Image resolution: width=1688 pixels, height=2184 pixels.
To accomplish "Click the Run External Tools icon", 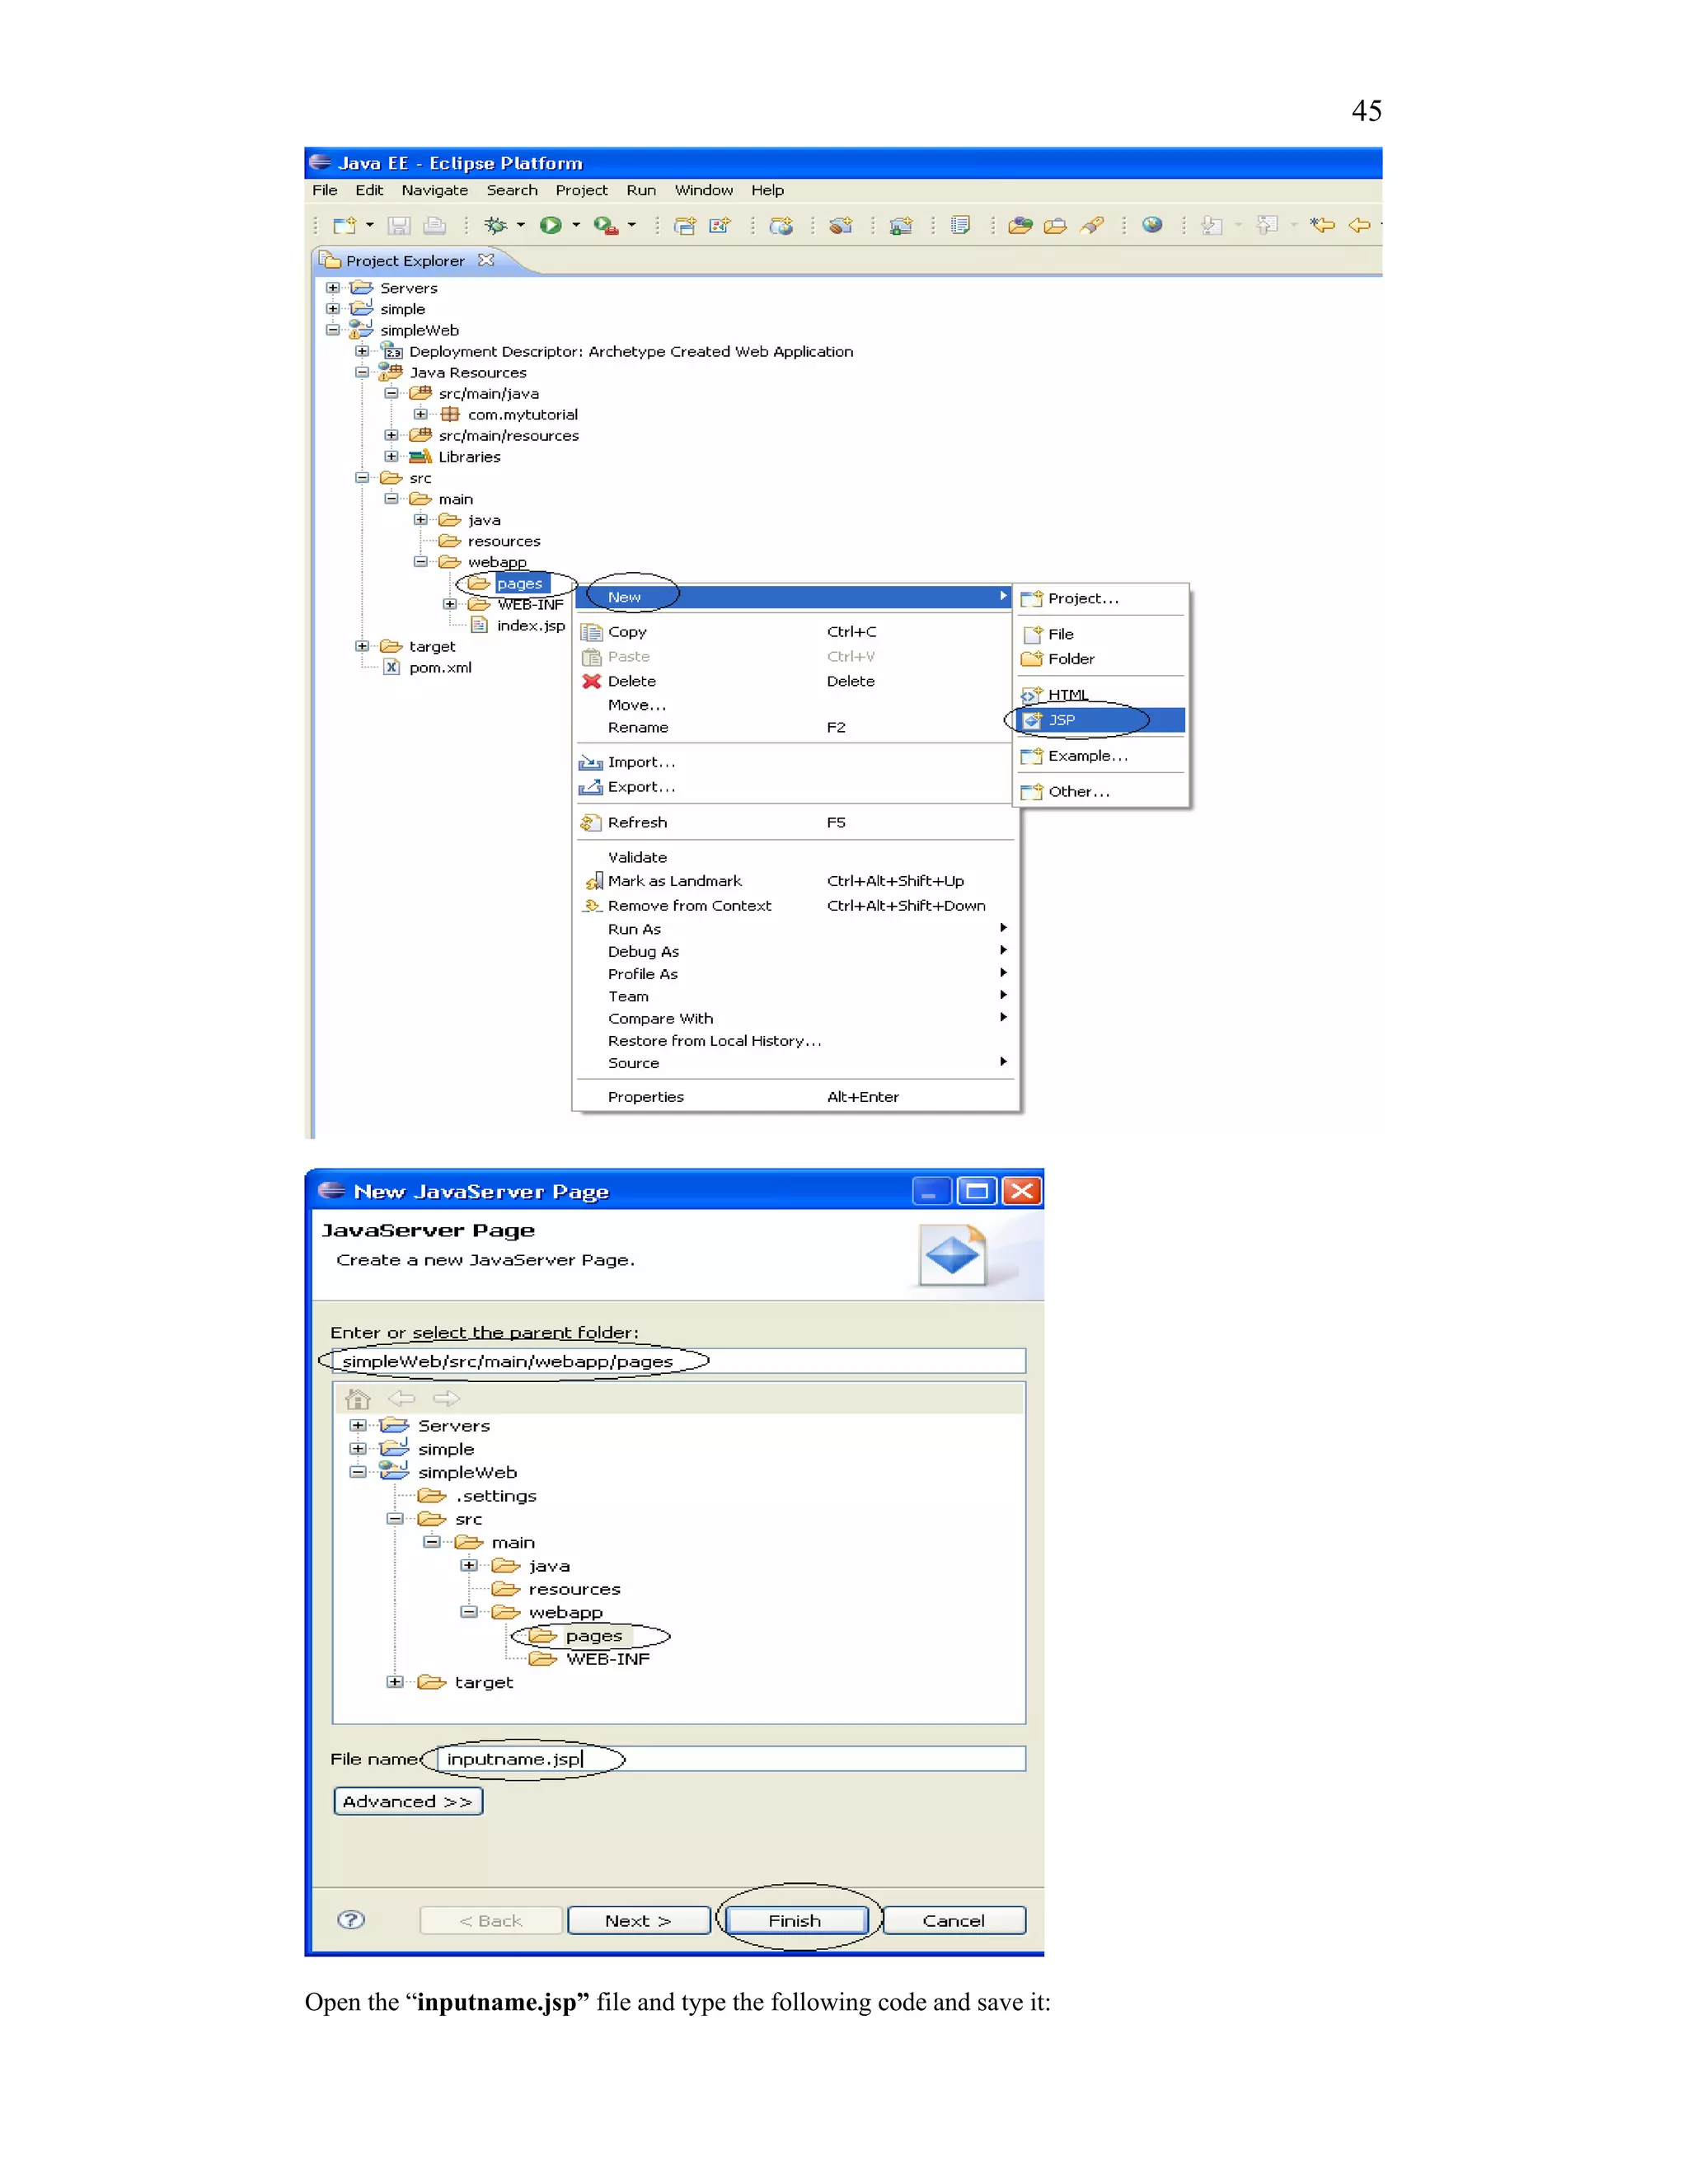I will coord(606,226).
